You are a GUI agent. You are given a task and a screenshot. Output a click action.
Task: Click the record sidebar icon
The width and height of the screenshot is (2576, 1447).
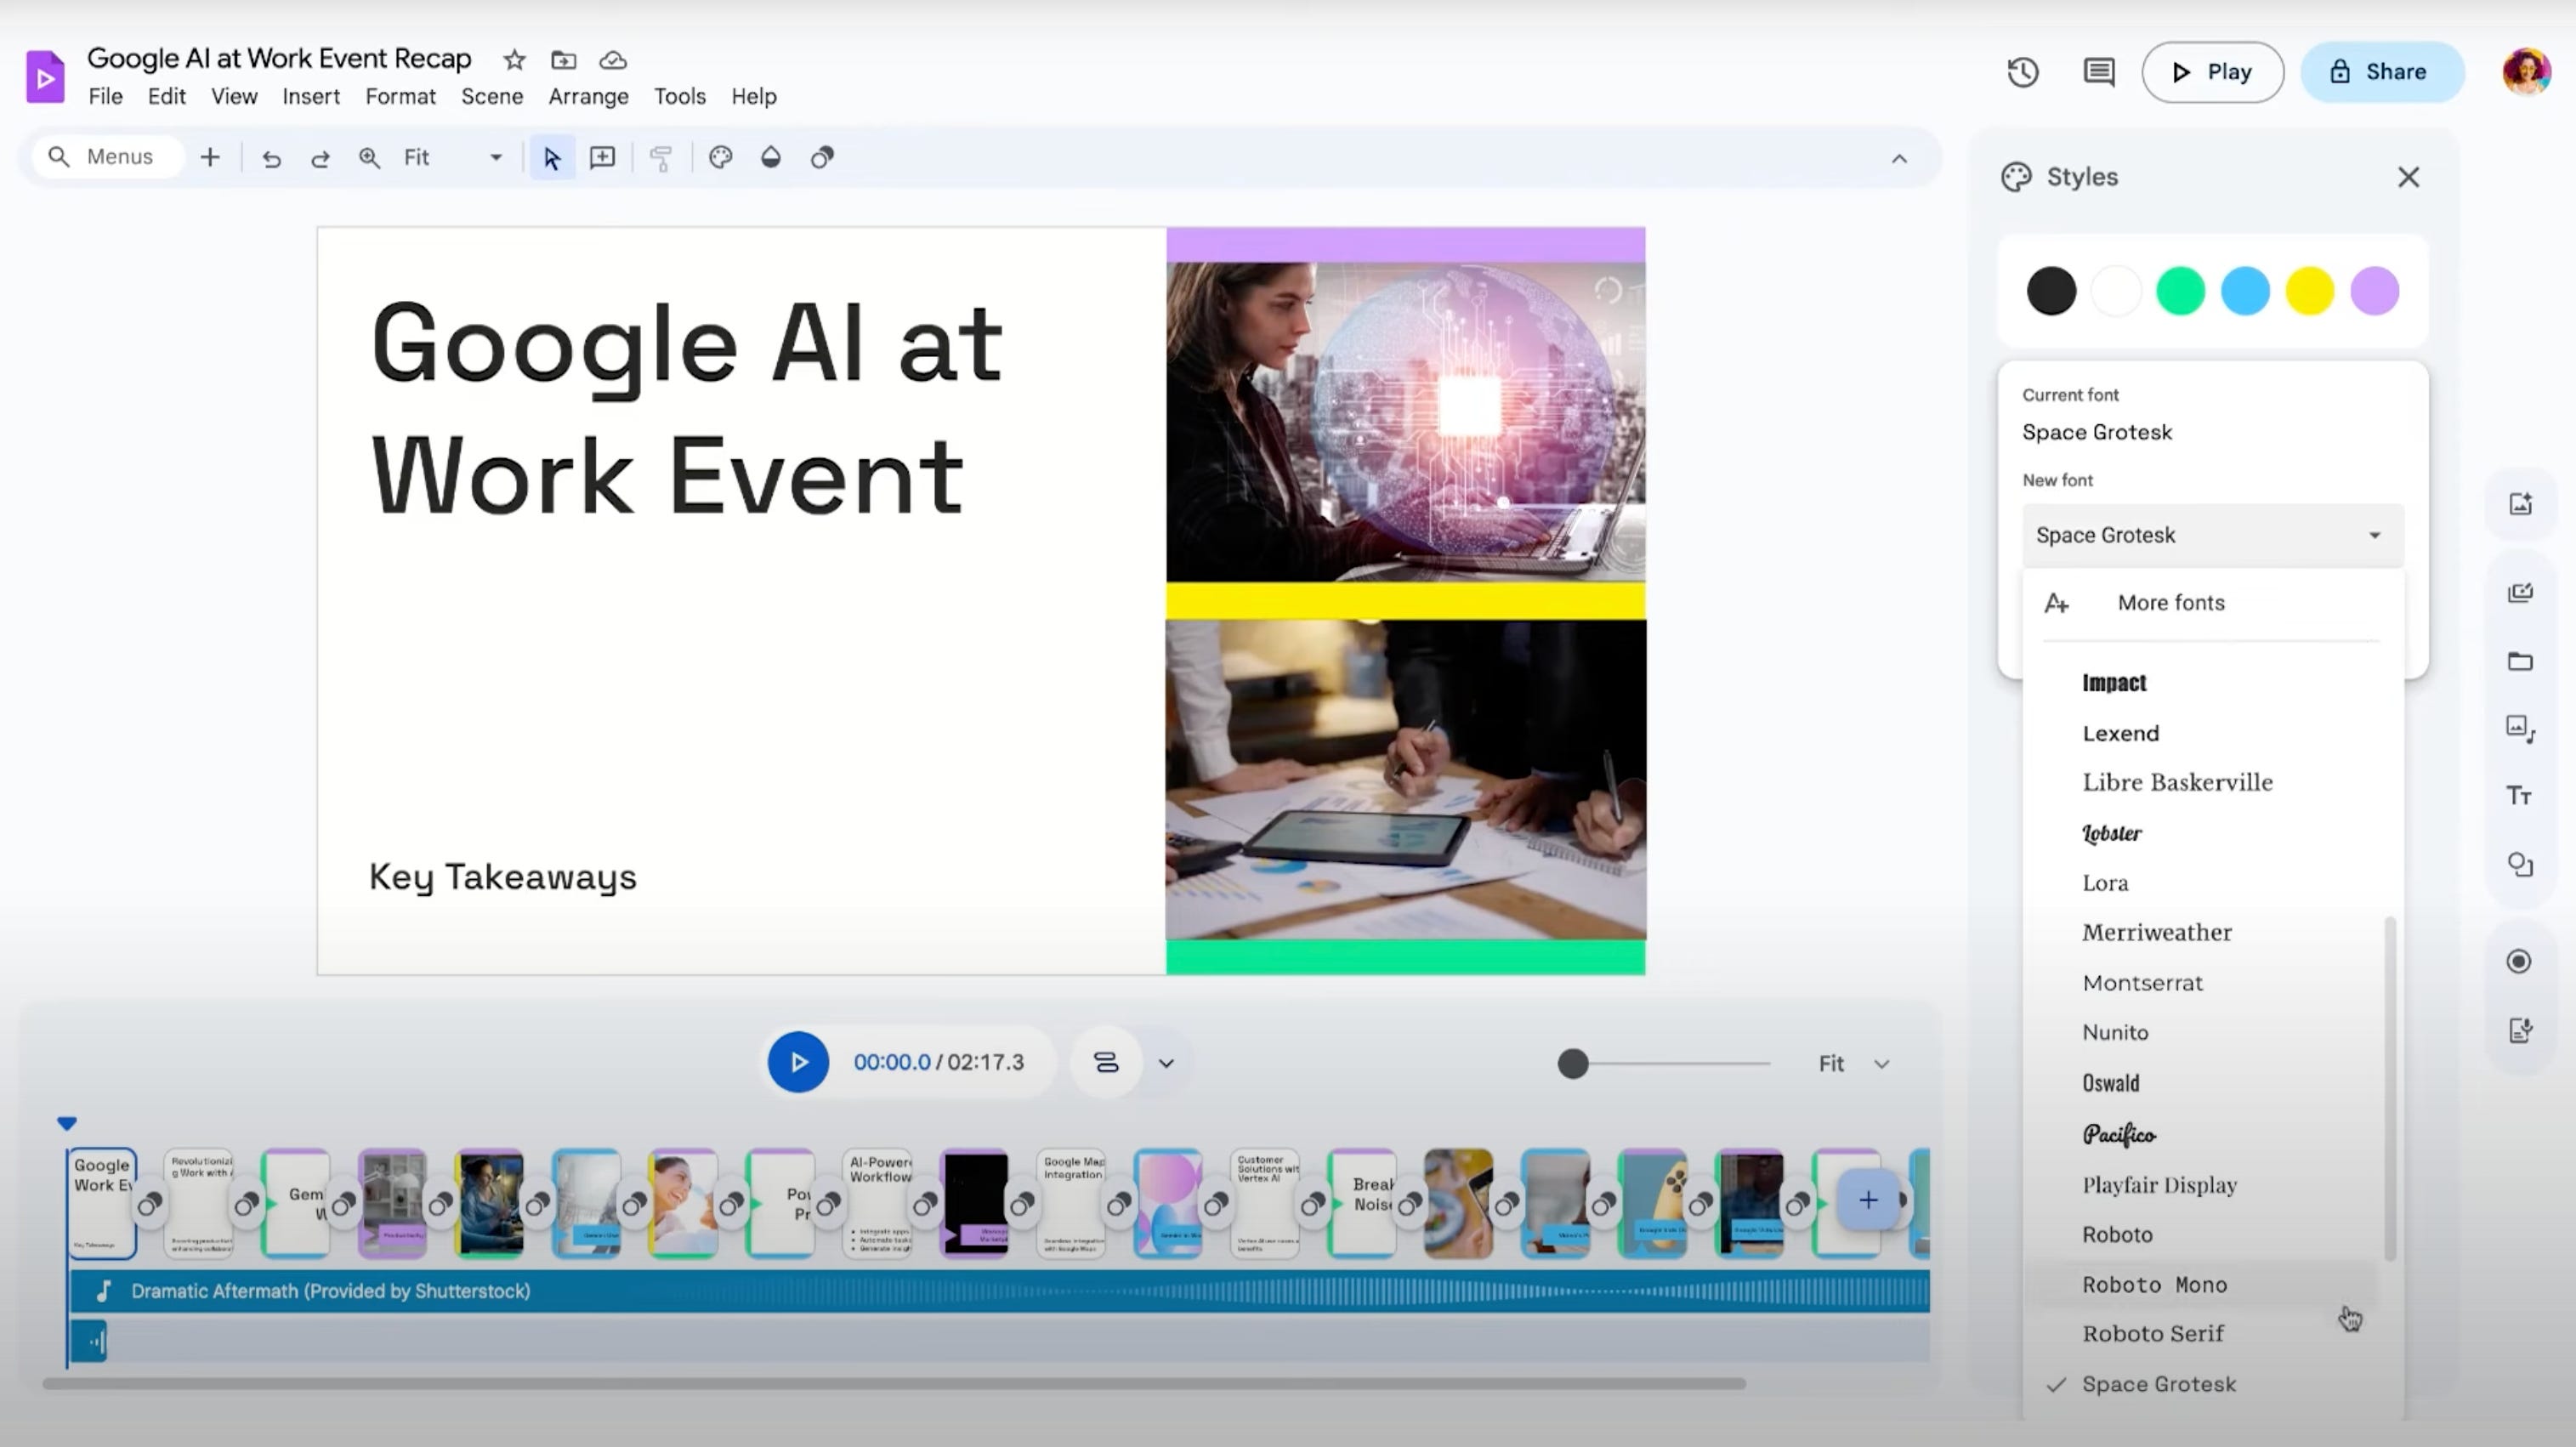tap(2519, 962)
